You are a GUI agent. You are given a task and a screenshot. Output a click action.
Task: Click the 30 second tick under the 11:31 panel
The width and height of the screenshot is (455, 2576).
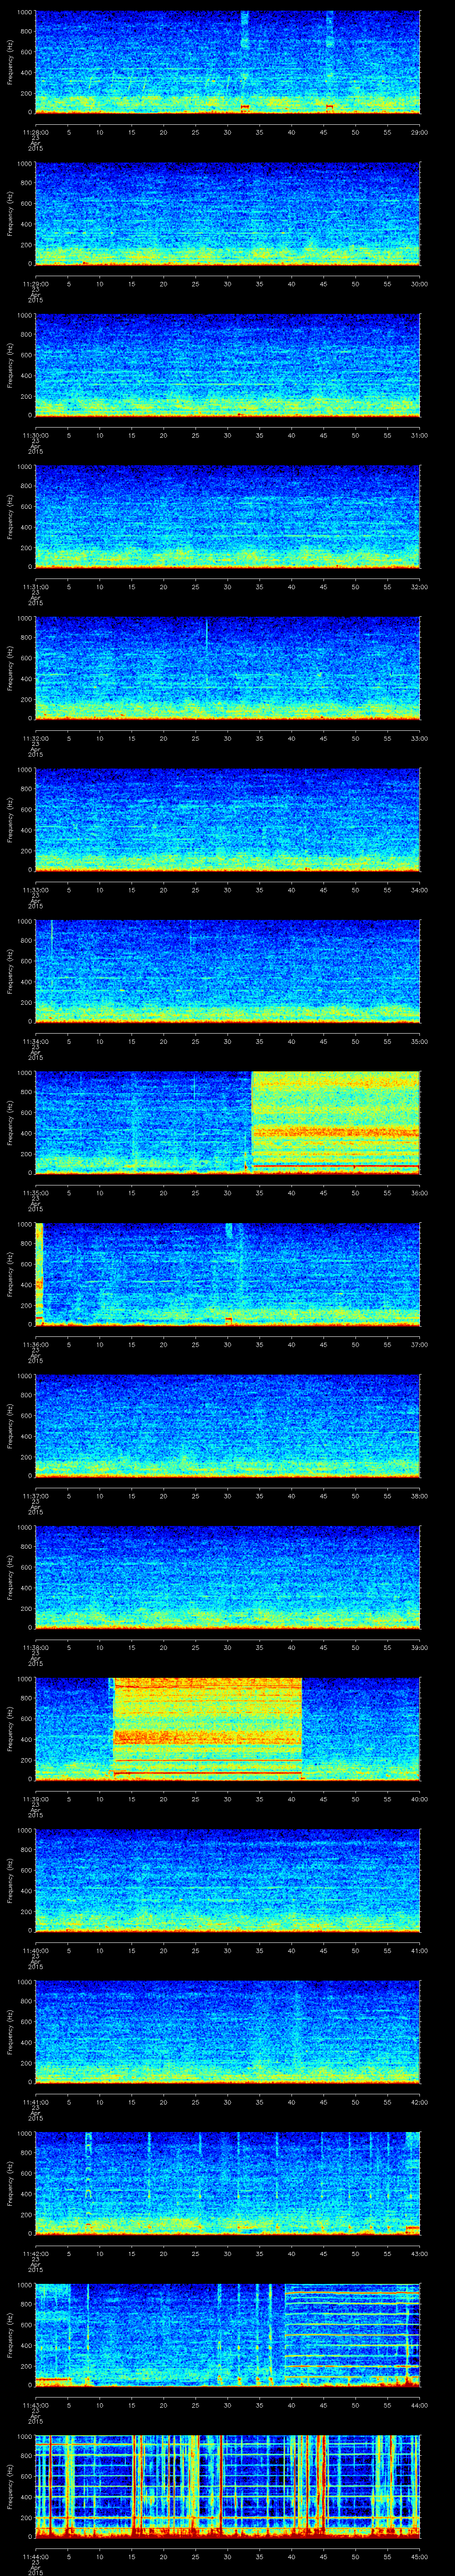click(x=227, y=587)
